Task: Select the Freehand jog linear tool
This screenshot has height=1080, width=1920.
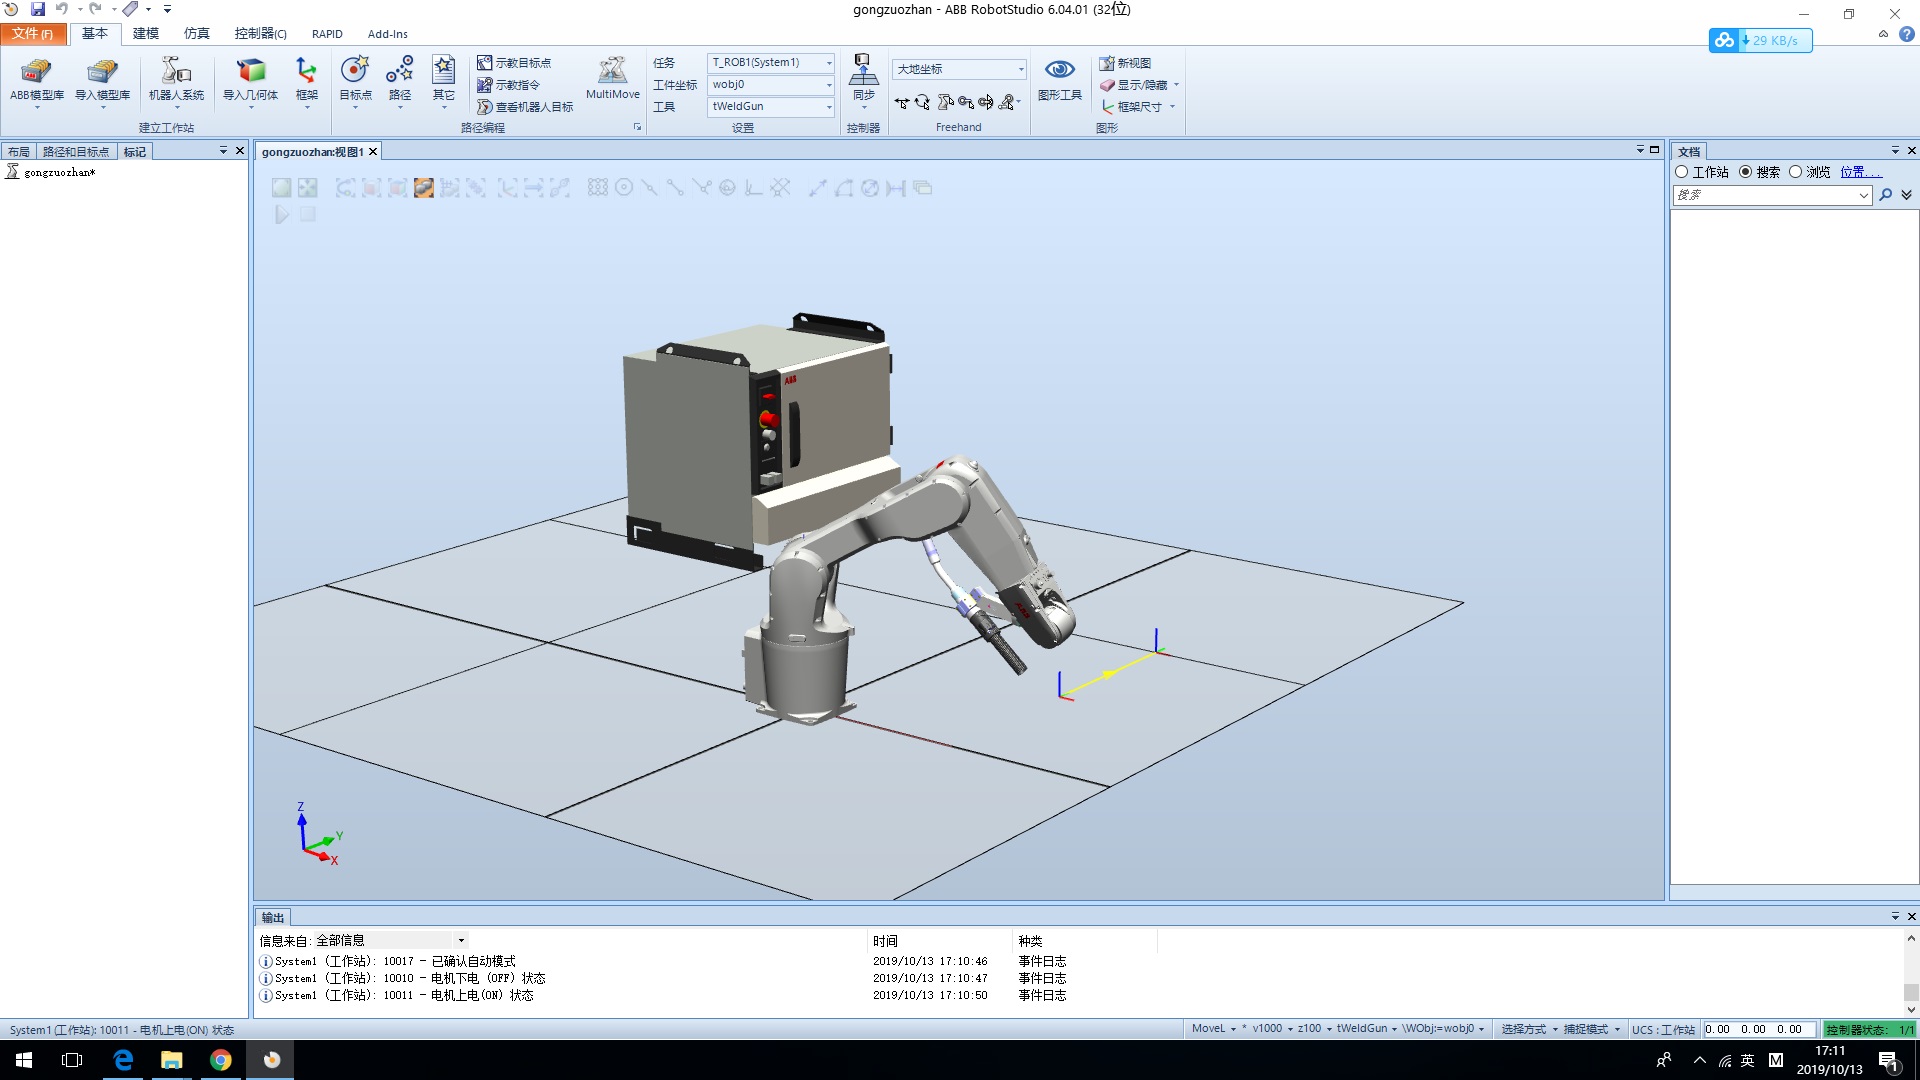Action: pos(965,102)
